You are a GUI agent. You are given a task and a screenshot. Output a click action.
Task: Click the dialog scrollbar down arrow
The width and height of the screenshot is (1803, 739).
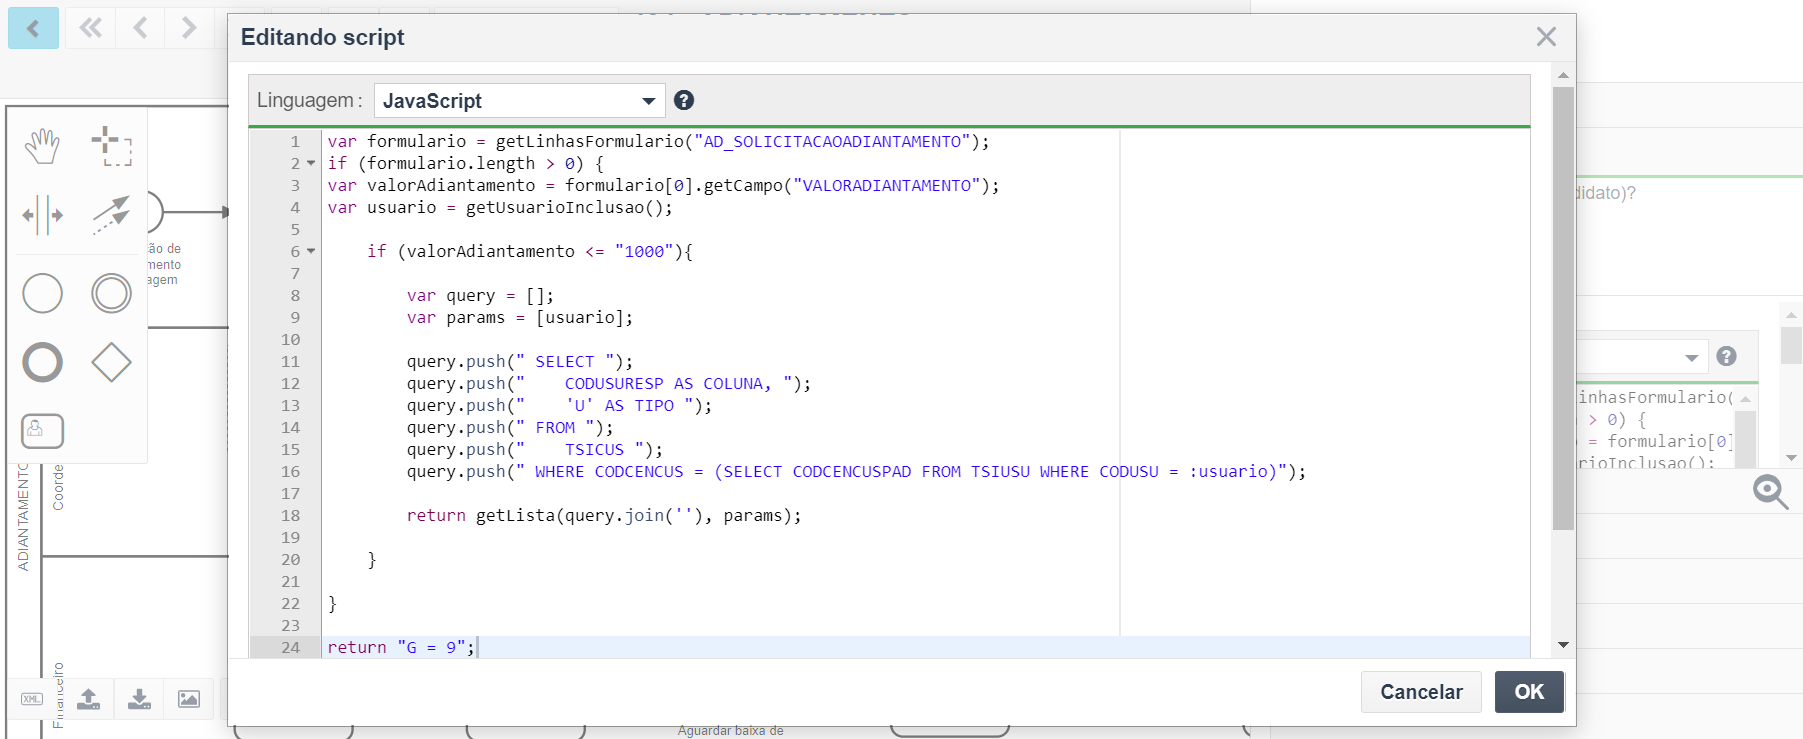pos(1563,645)
